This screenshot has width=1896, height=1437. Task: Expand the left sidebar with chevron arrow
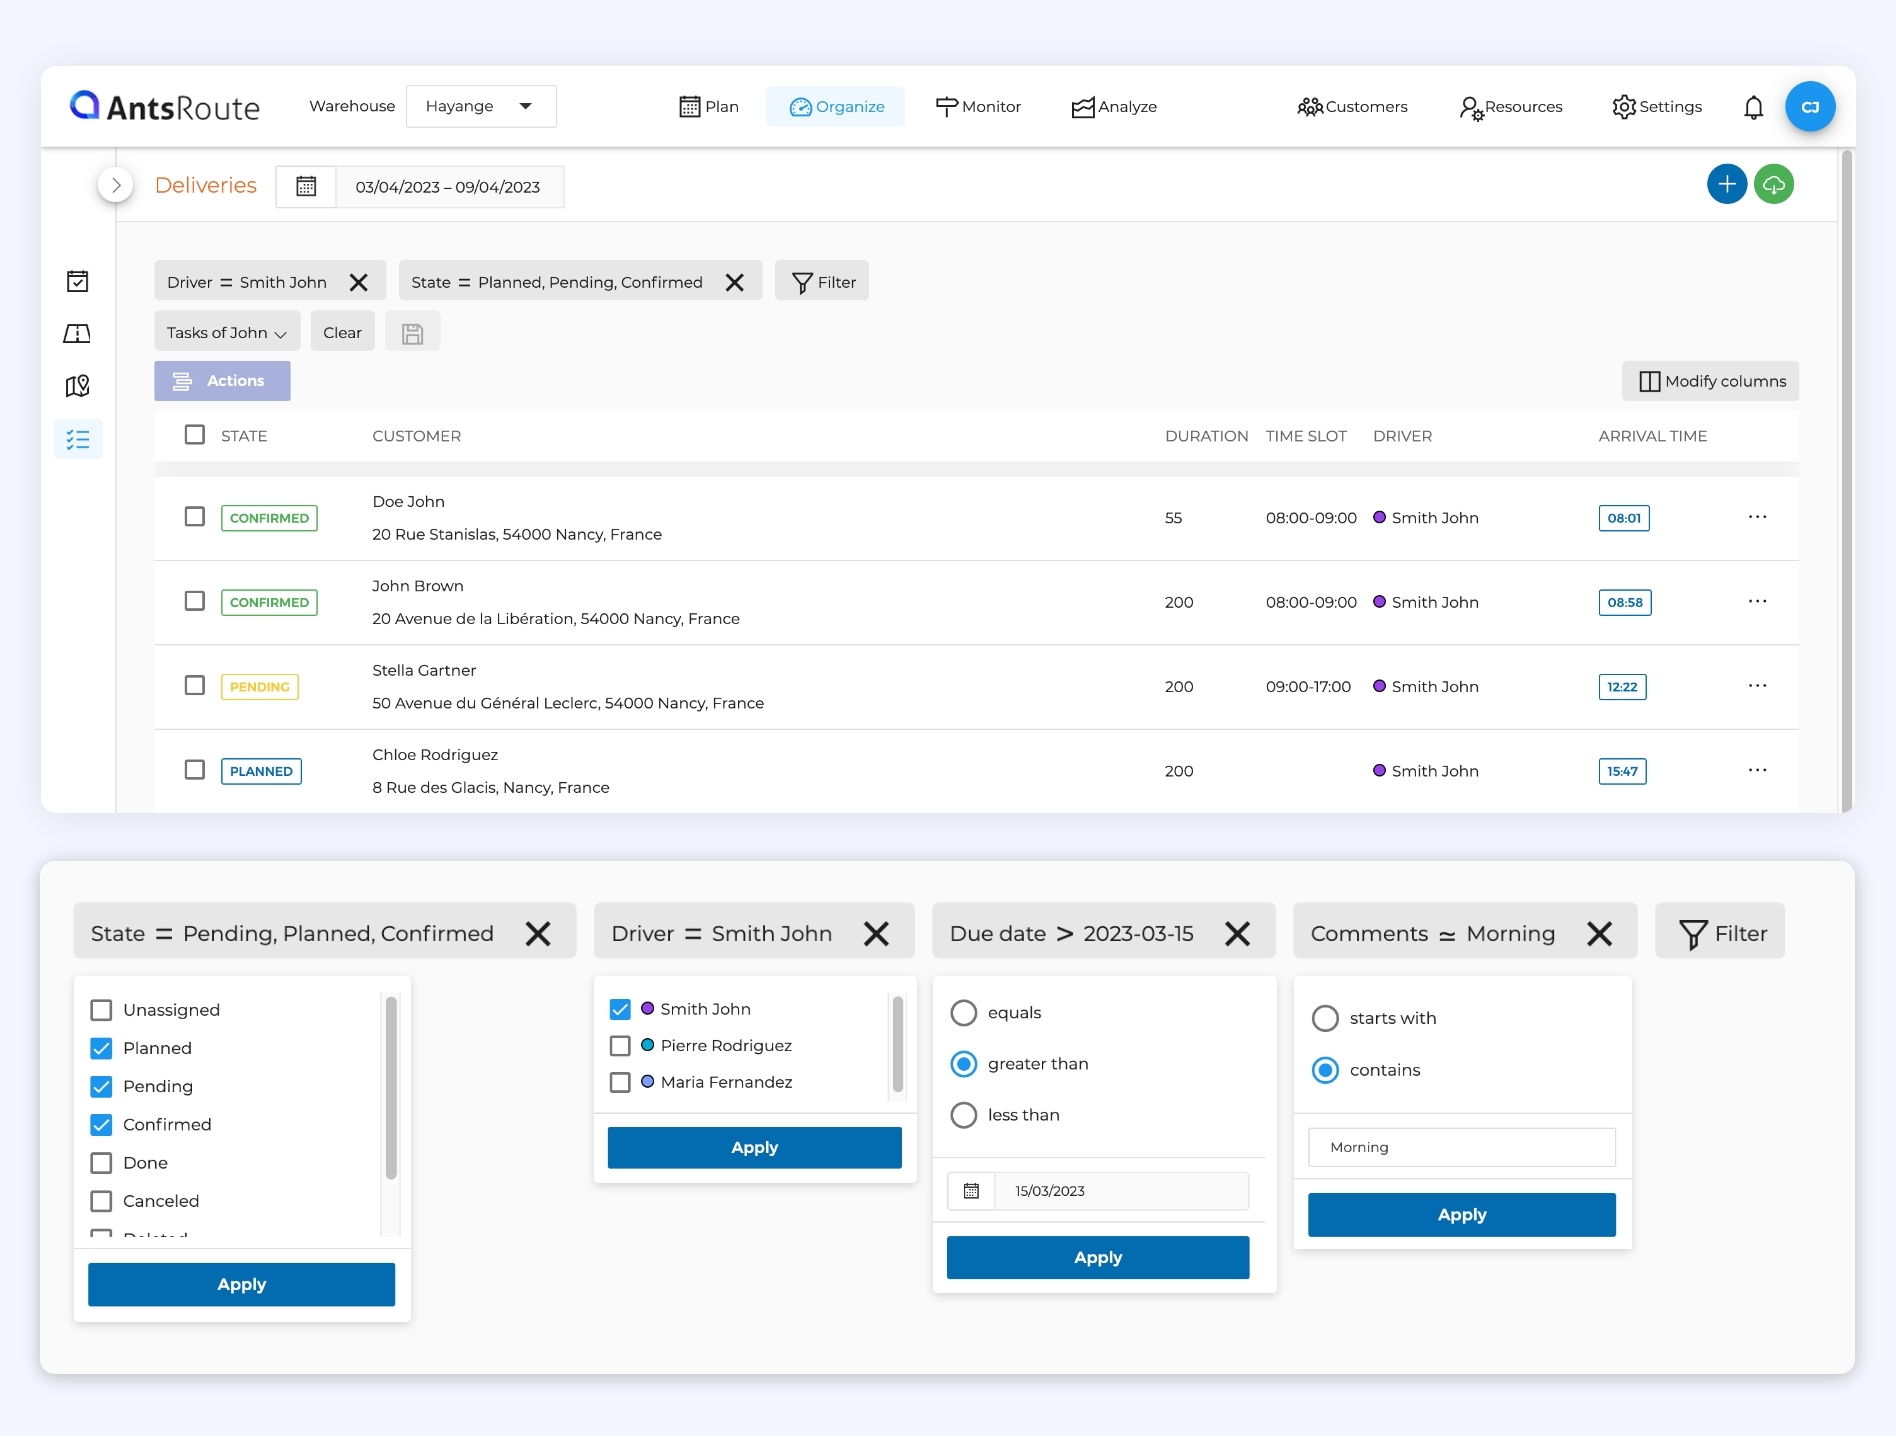pos(116,185)
